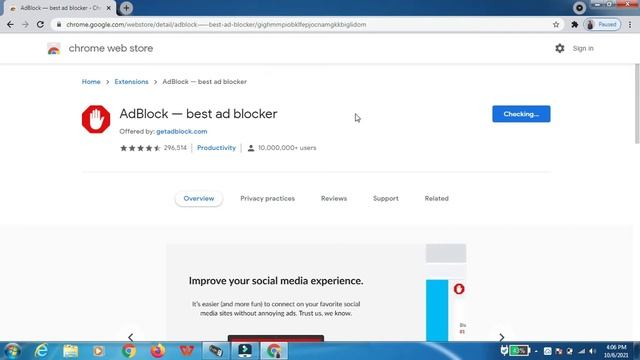Open the Paused profile menu

coord(602,24)
